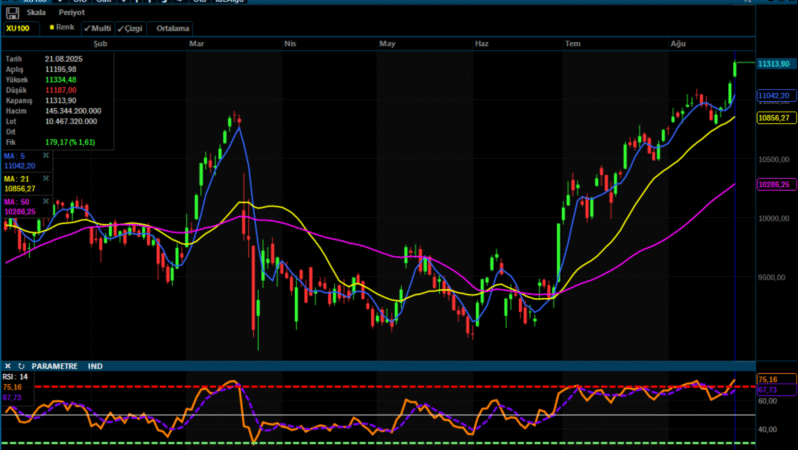The height and width of the screenshot is (450, 798).
Task: Click the 9500,00 price axis label
Action: [x=774, y=277]
